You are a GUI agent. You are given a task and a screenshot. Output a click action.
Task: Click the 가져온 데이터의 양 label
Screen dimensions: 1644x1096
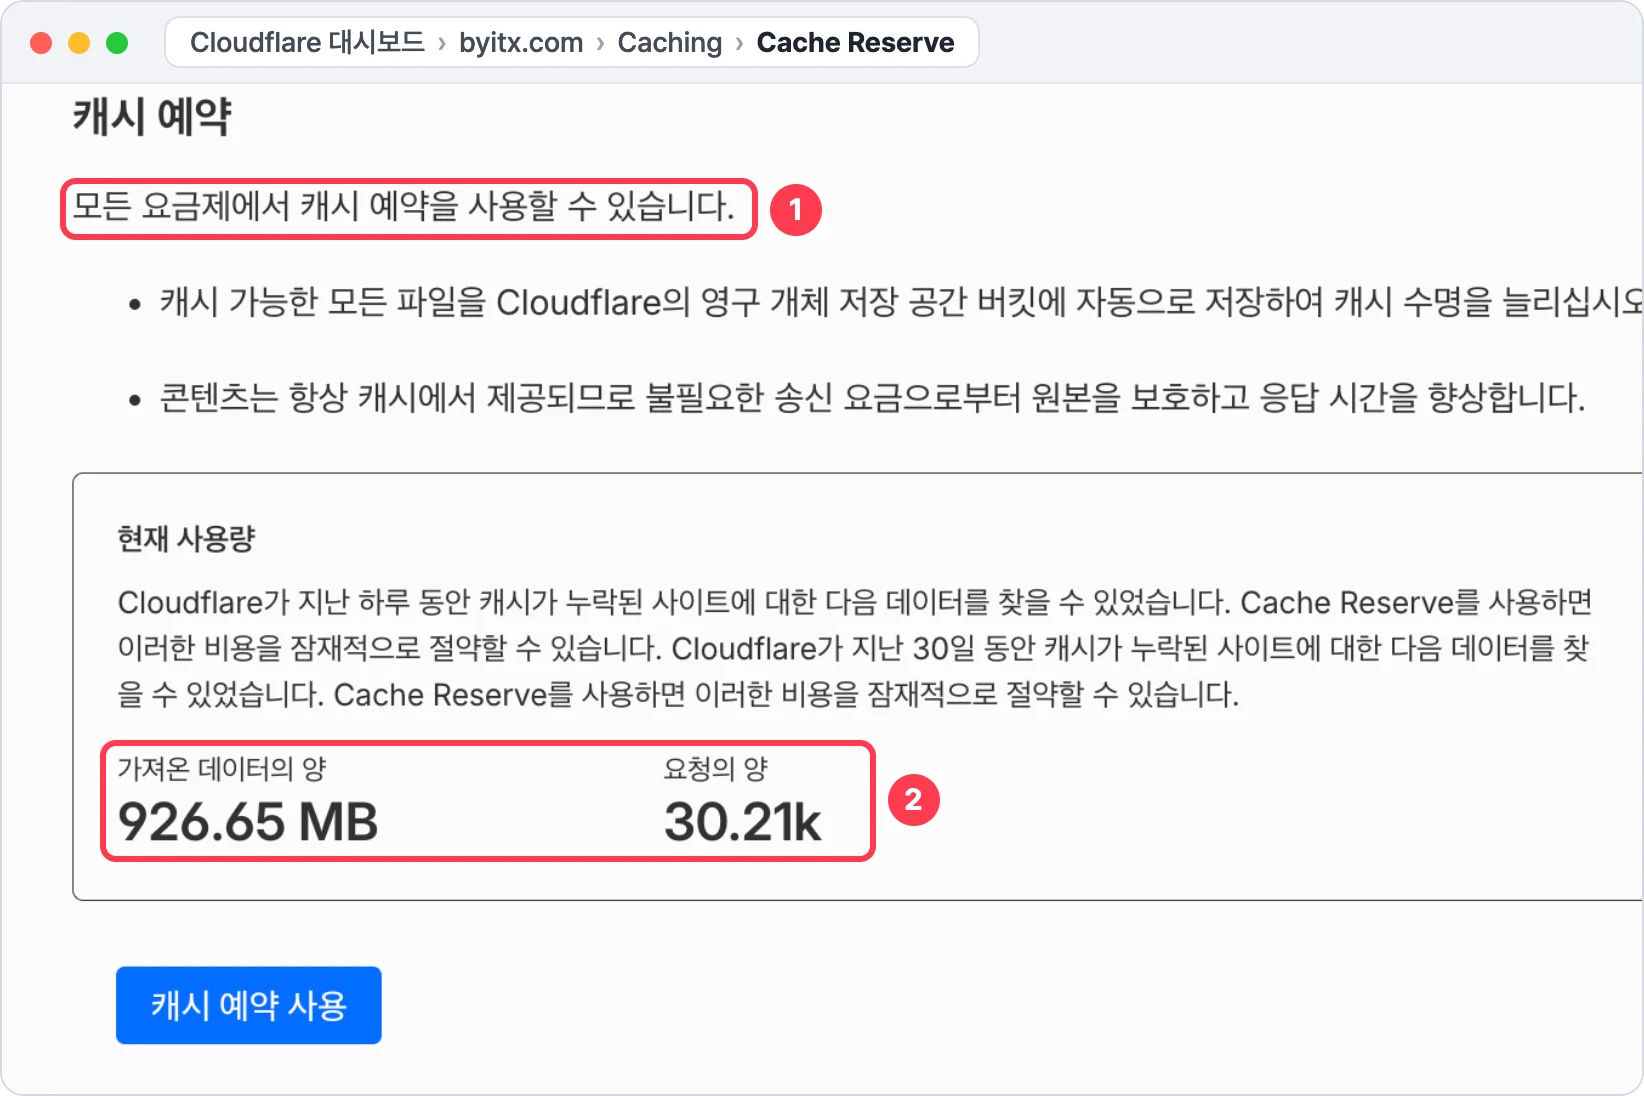(x=222, y=769)
